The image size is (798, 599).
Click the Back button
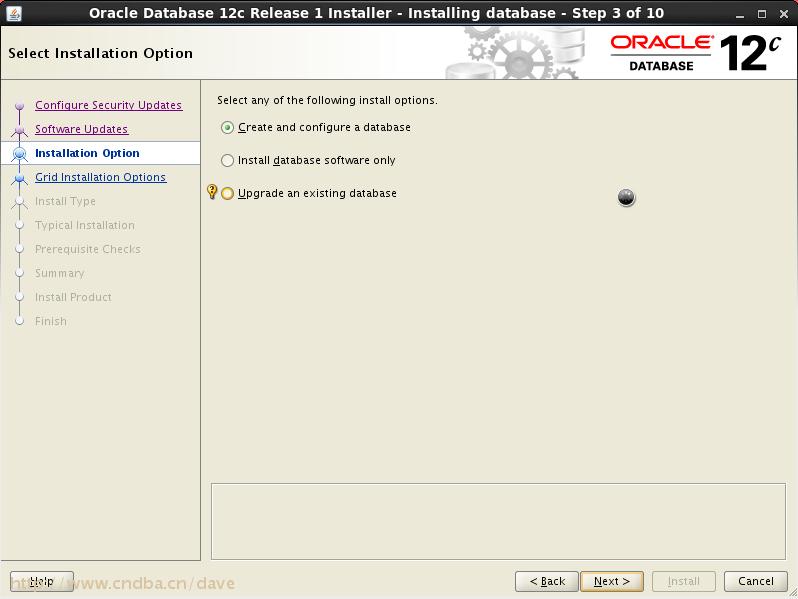(547, 581)
